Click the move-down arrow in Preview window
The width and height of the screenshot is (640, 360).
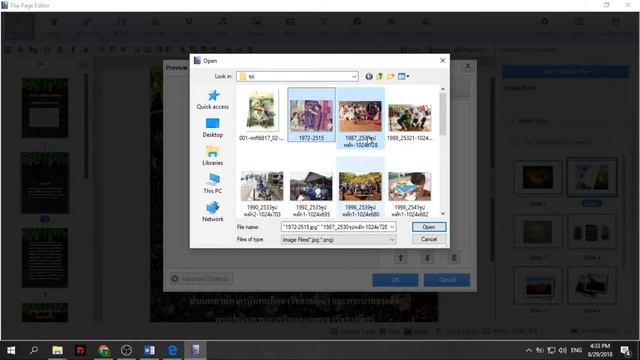[x=427, y=258]
